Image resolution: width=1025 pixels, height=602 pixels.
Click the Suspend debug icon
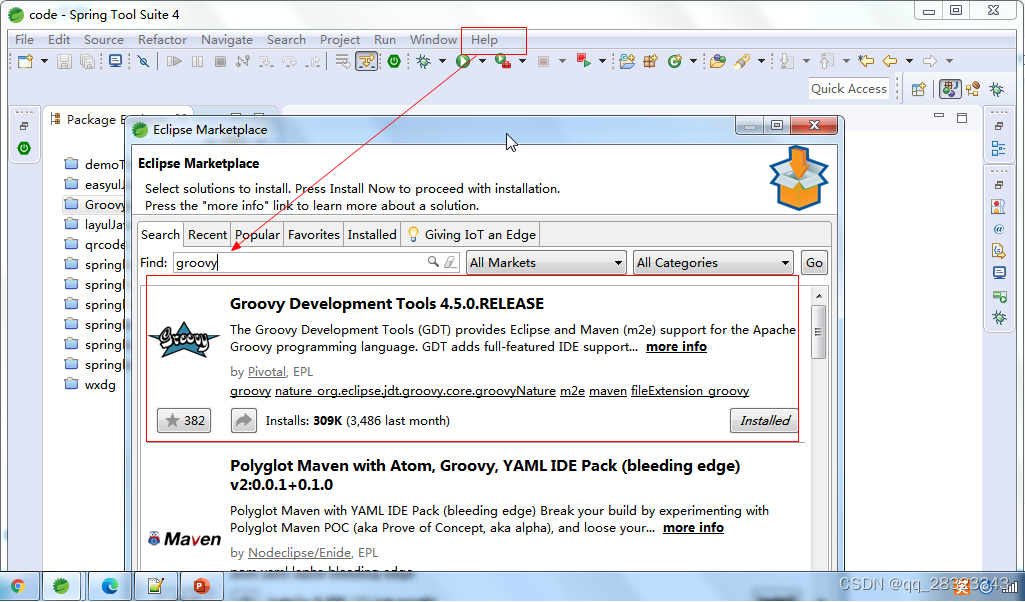point(197,61)
